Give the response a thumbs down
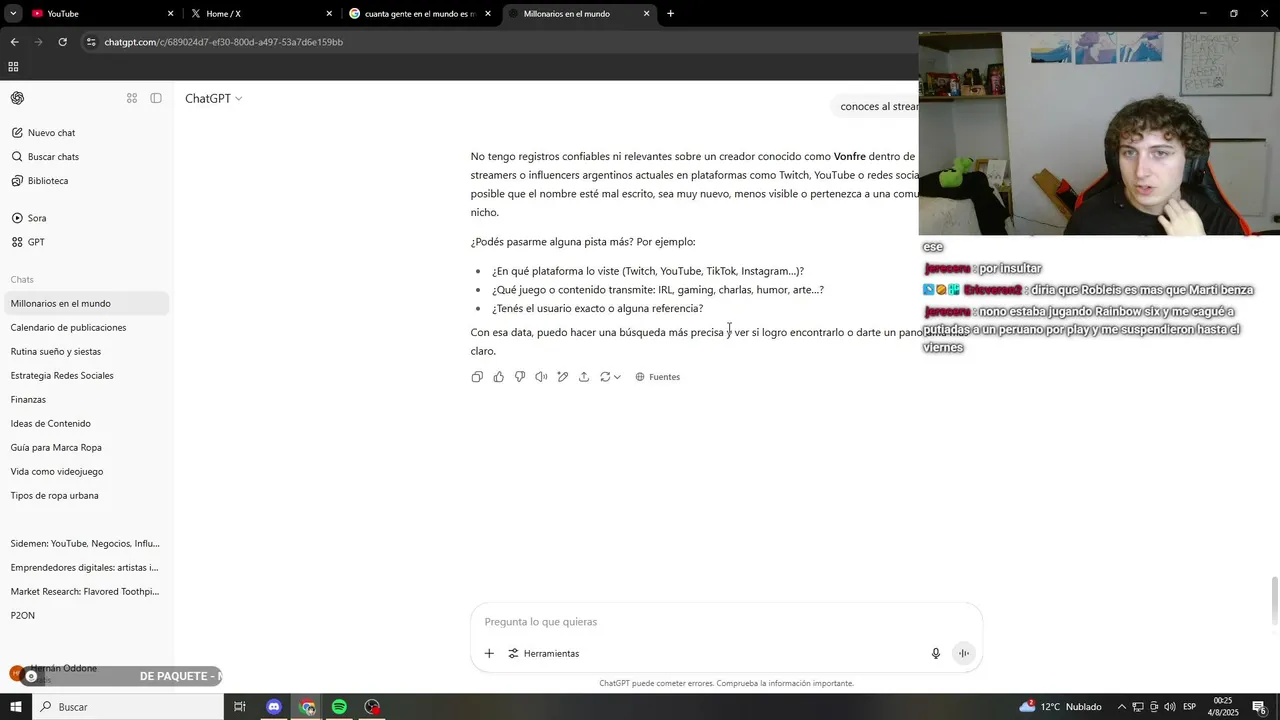The width and height of the screenshot is (1280, 720). click(x=520, y=377)
